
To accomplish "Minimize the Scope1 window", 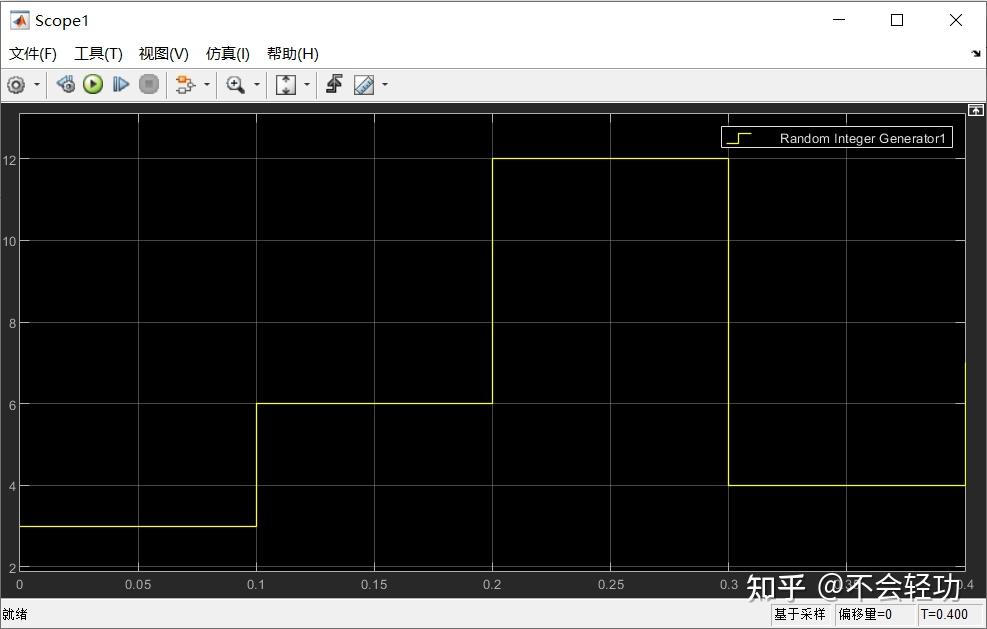I will (839, 20).
